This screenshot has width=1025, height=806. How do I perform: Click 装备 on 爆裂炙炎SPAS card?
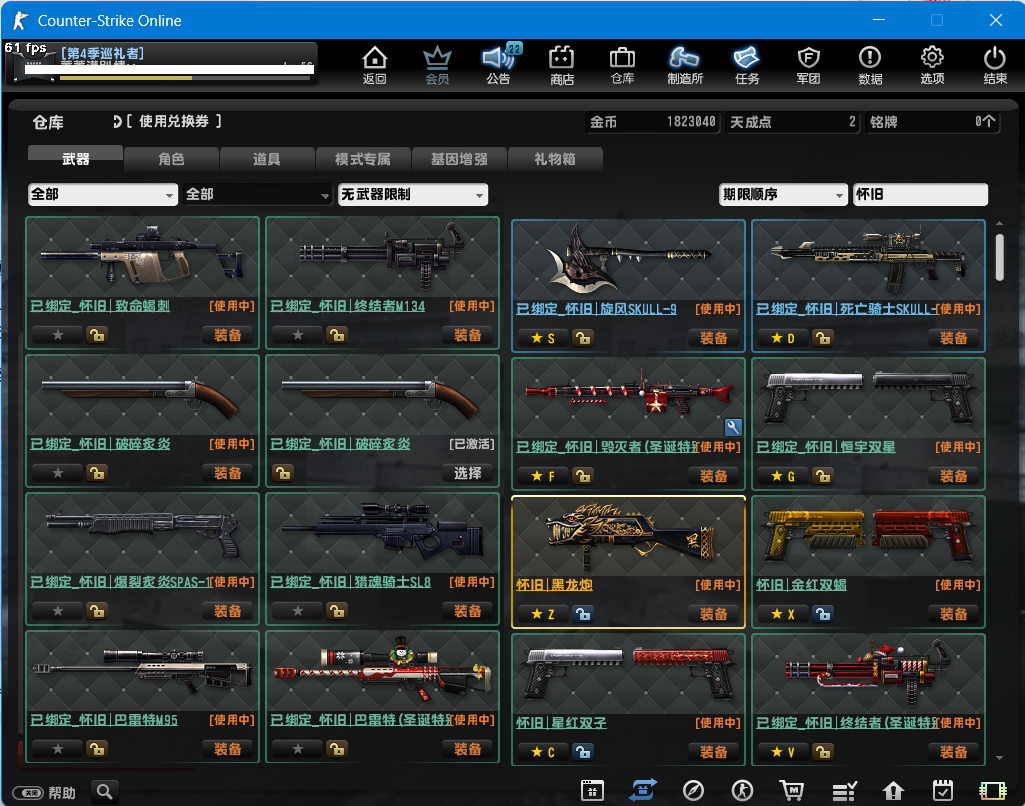(227, 611)
